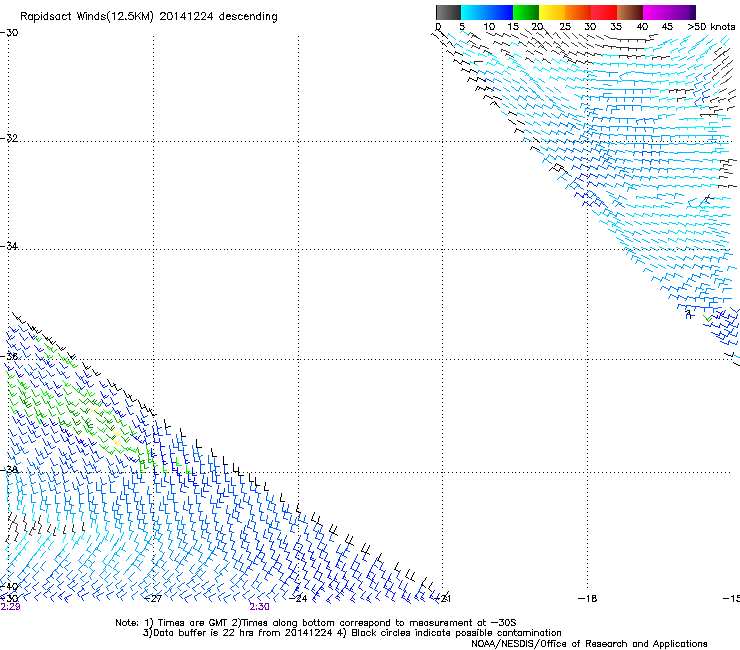Click the legend value '25'
The image size is (740, 650).
click(565, 27)
